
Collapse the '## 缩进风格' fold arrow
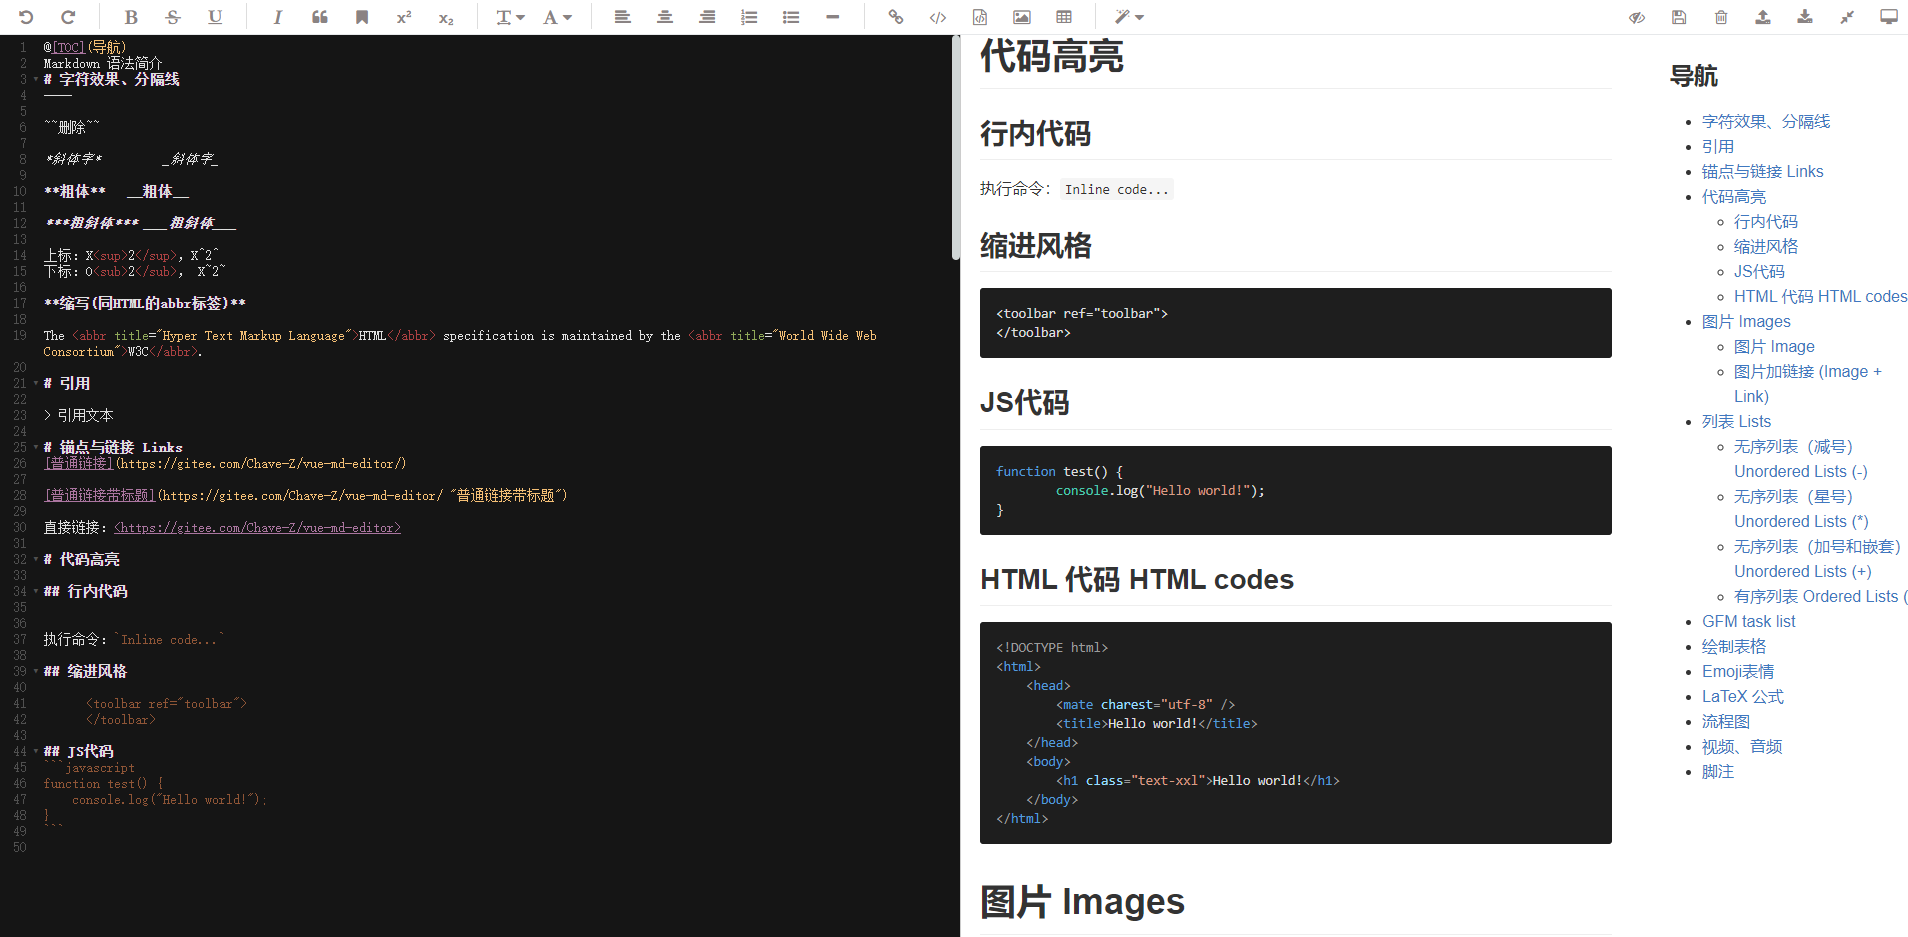[x=36, y=671]
